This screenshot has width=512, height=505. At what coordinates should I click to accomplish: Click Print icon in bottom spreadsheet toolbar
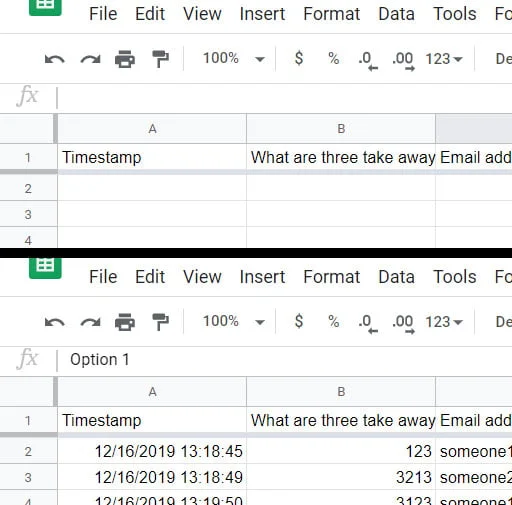(x=125, y=322)
